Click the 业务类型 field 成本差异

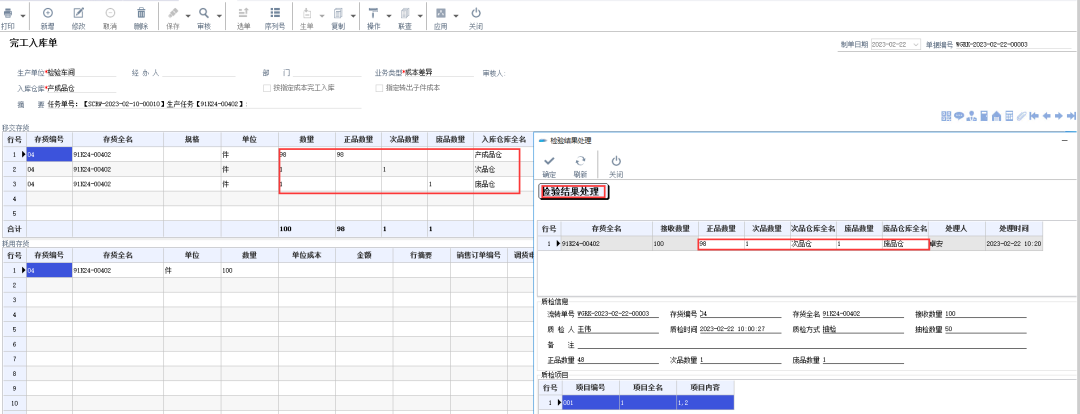pos(437,72)
